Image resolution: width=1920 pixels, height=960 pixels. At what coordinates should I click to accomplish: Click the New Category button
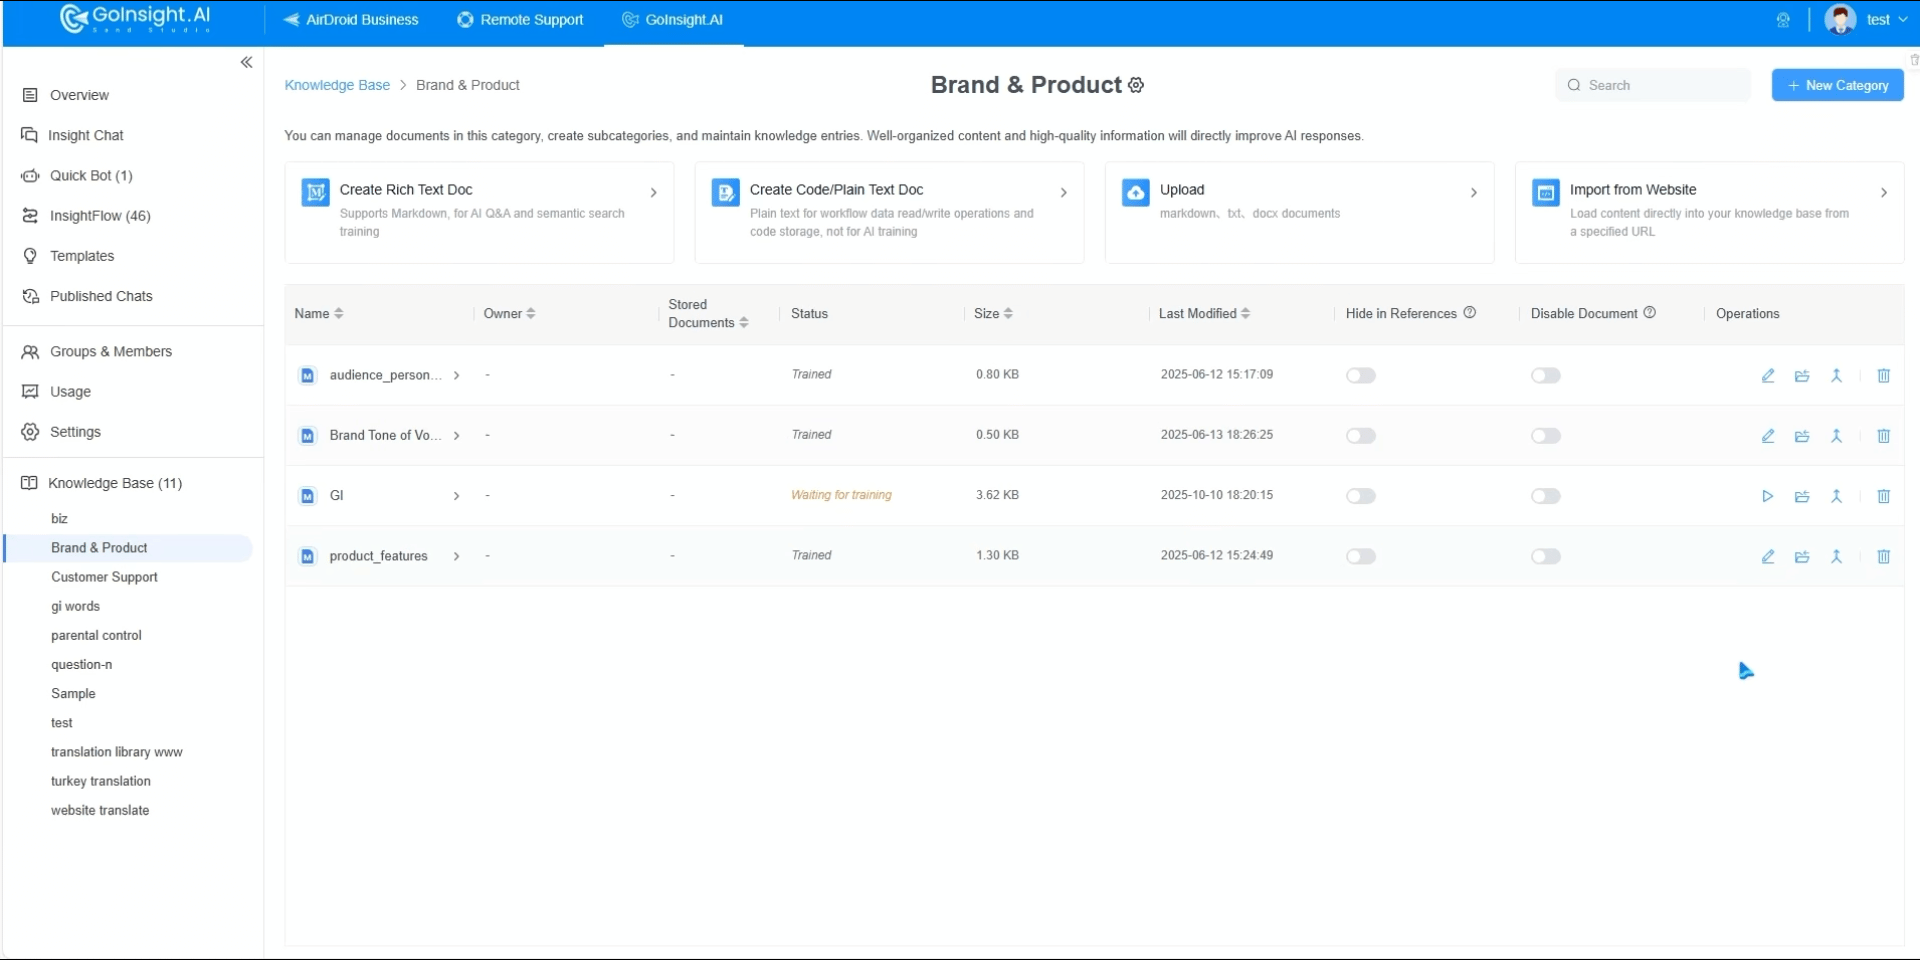tap(1837, 86)
